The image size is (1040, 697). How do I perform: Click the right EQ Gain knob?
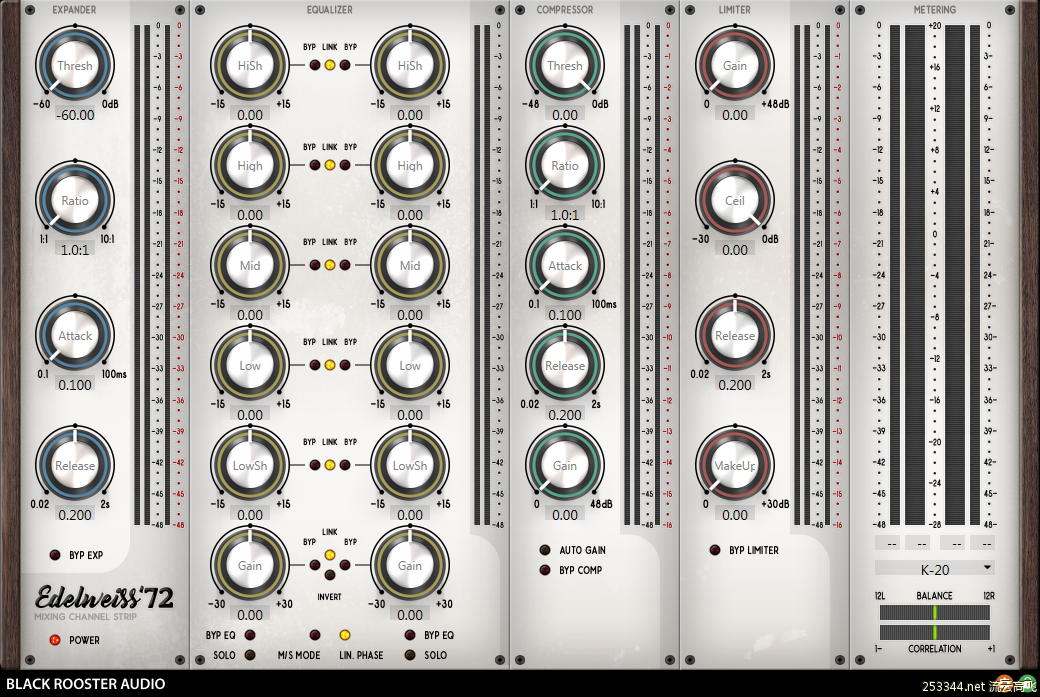pyautogui.click(x=410, y=566)
